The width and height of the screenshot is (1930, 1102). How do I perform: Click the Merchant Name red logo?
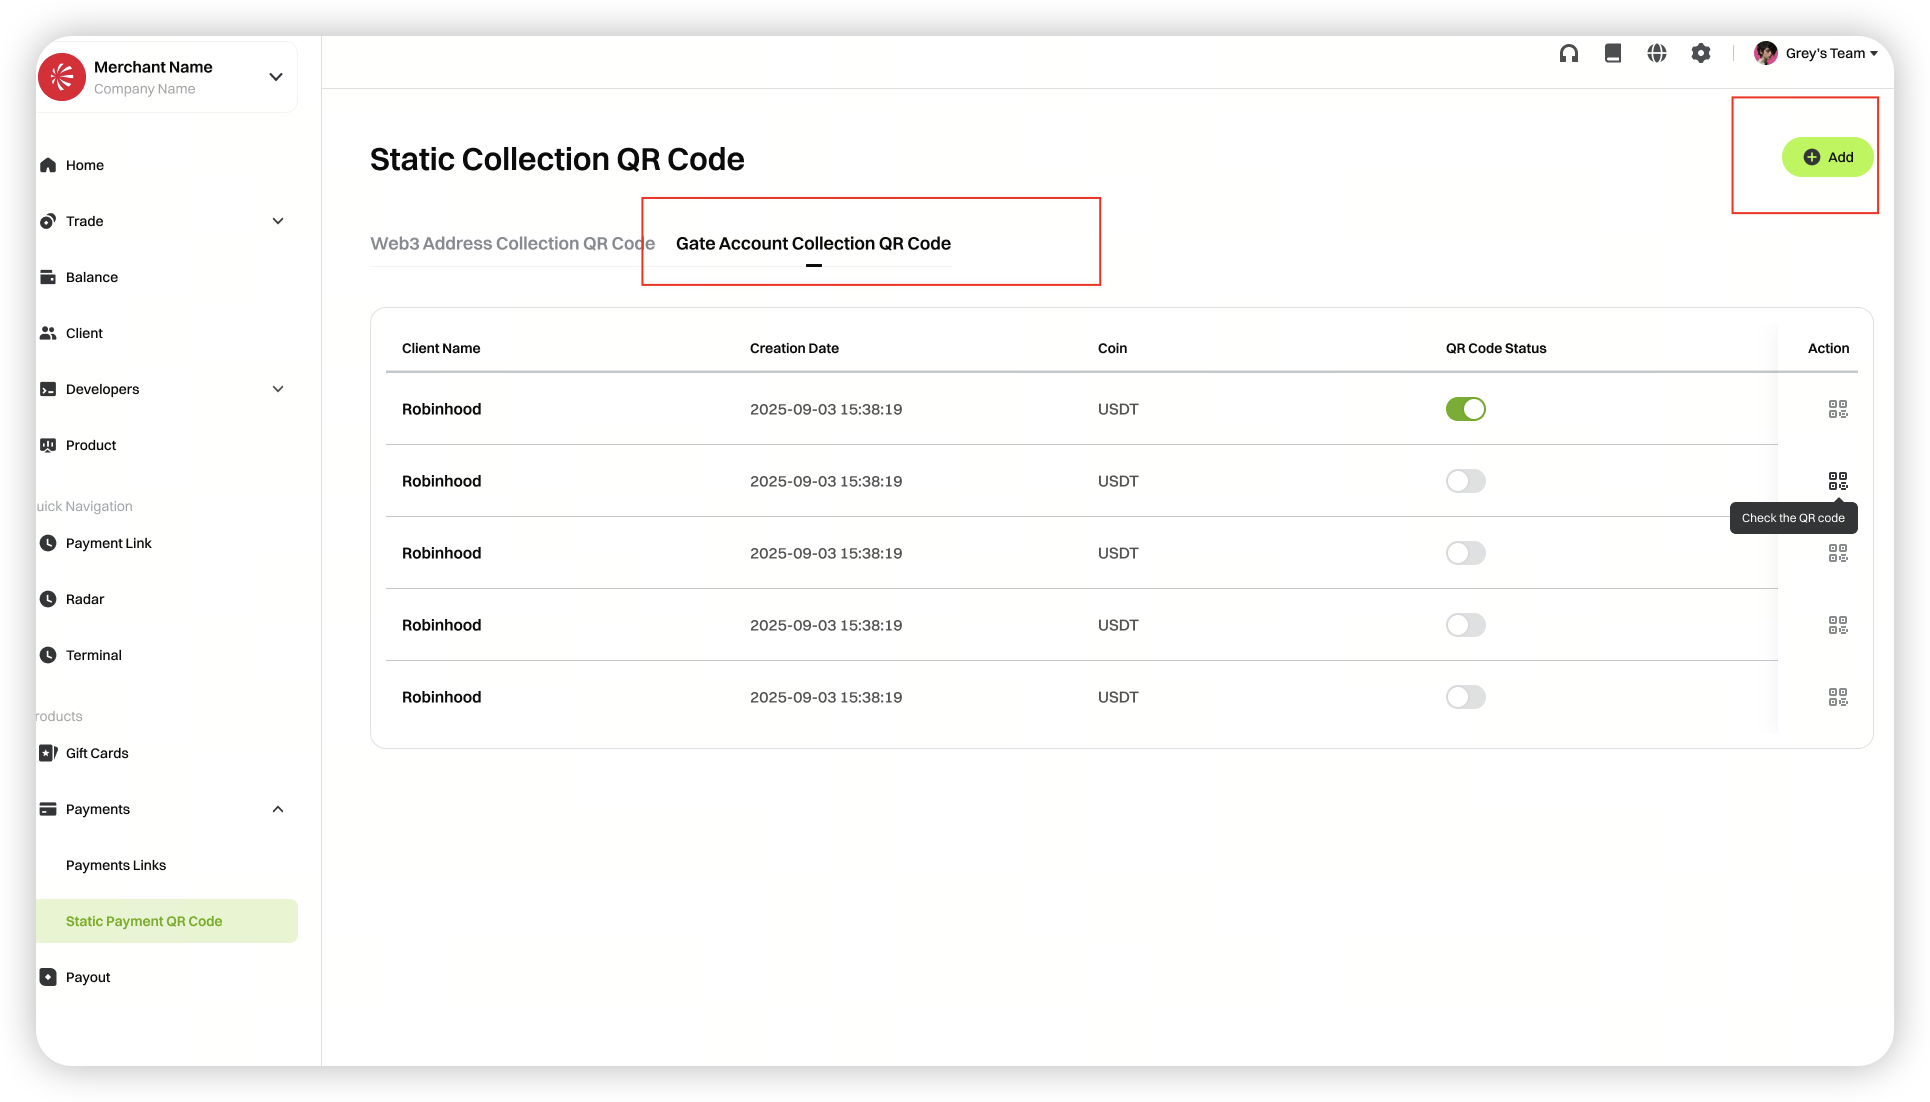pyautogui.click(x=62, y=77)
